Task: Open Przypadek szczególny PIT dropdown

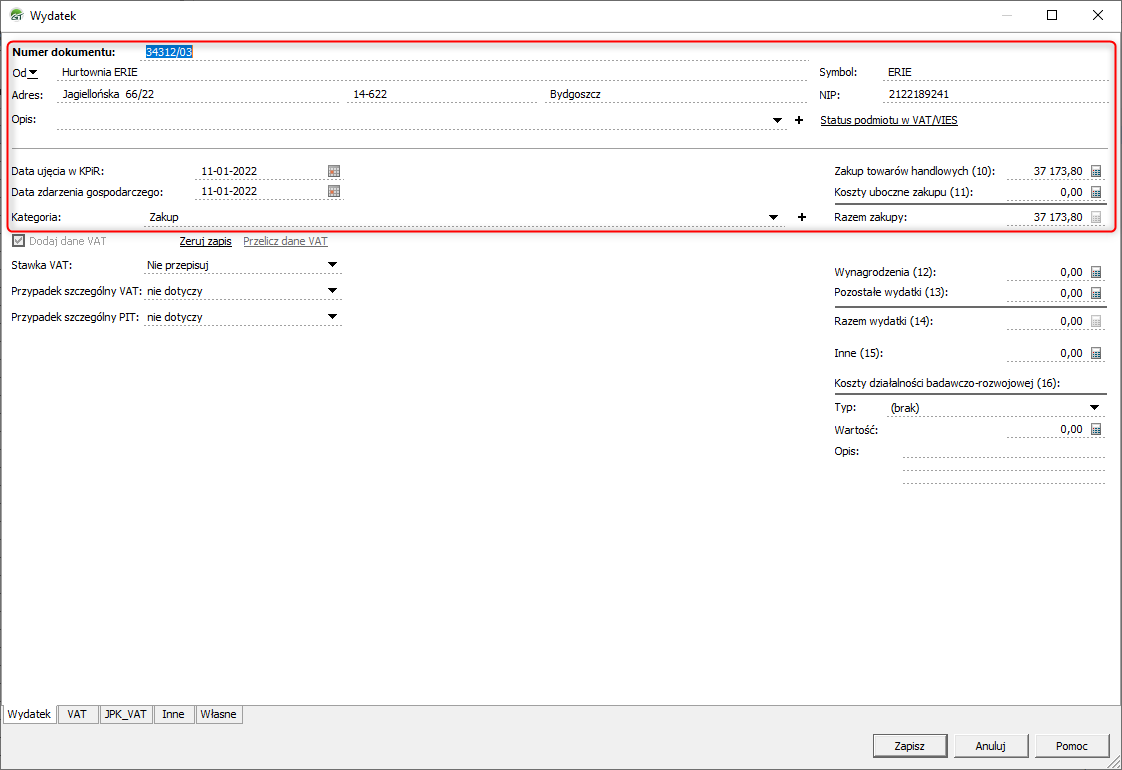Action: [x=332, y=316]
